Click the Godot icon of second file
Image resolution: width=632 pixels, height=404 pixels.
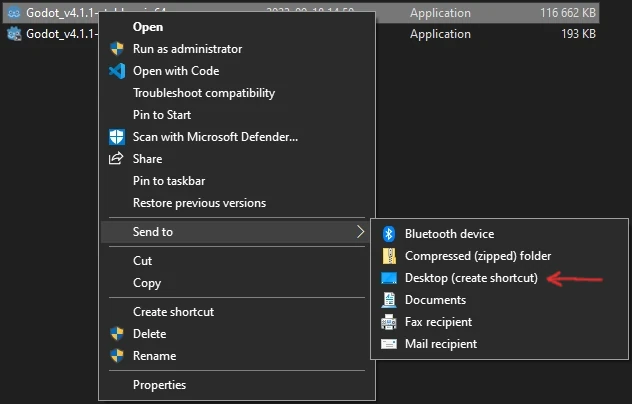point(13,33)
